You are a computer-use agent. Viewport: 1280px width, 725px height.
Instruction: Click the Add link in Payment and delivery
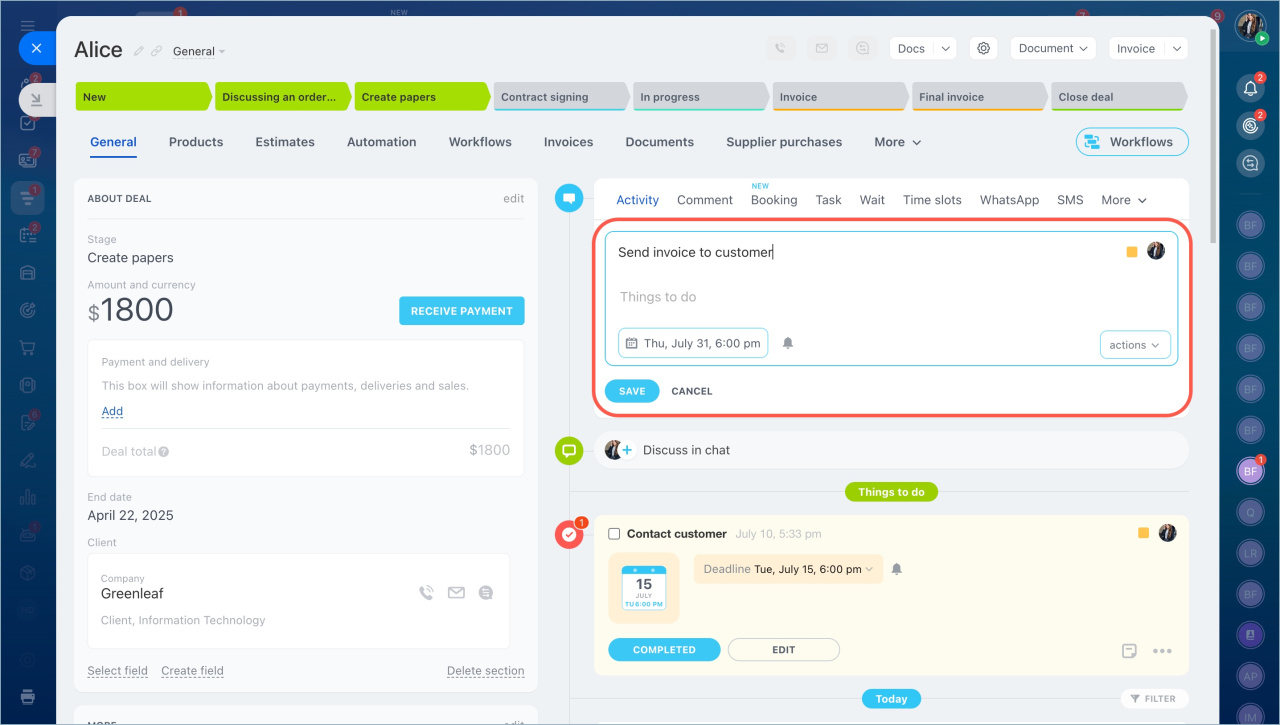(x=112, y=411)
